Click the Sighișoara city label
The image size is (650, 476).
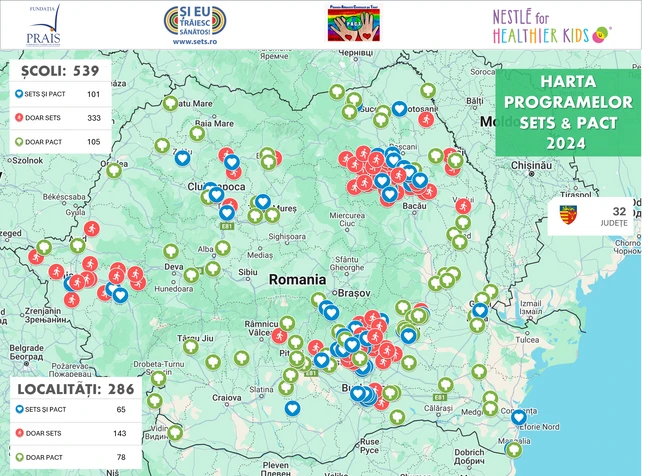(287, 237)
